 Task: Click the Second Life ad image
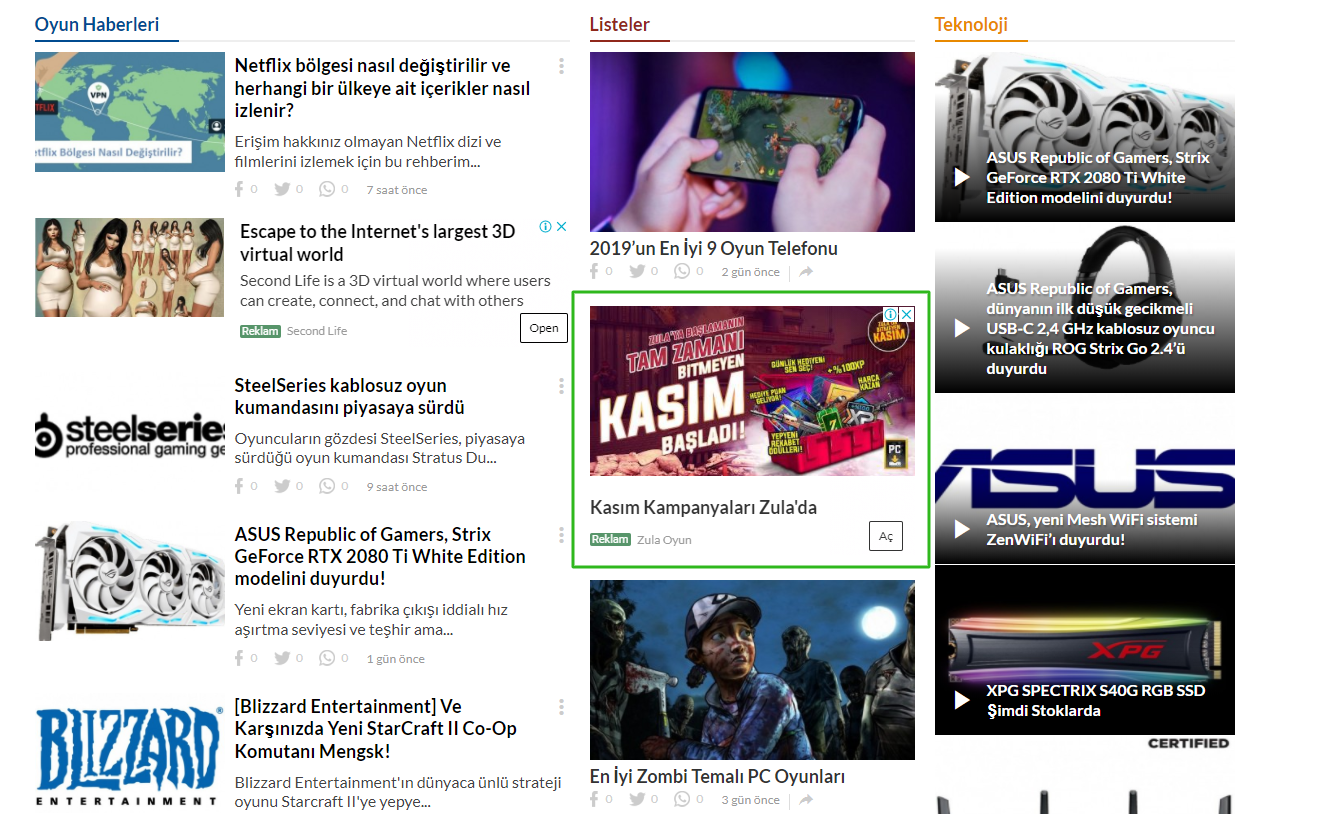pos(130,268)
